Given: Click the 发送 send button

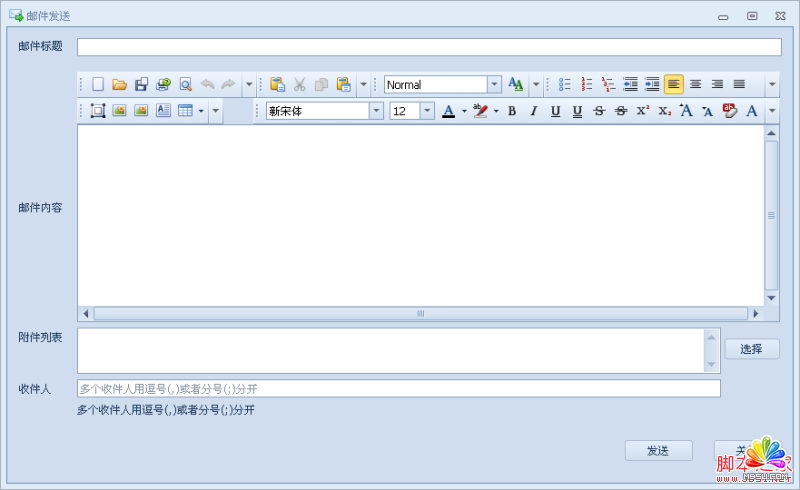Looking at the screenshot, I should pyautogui.click(x=658, y=451).
